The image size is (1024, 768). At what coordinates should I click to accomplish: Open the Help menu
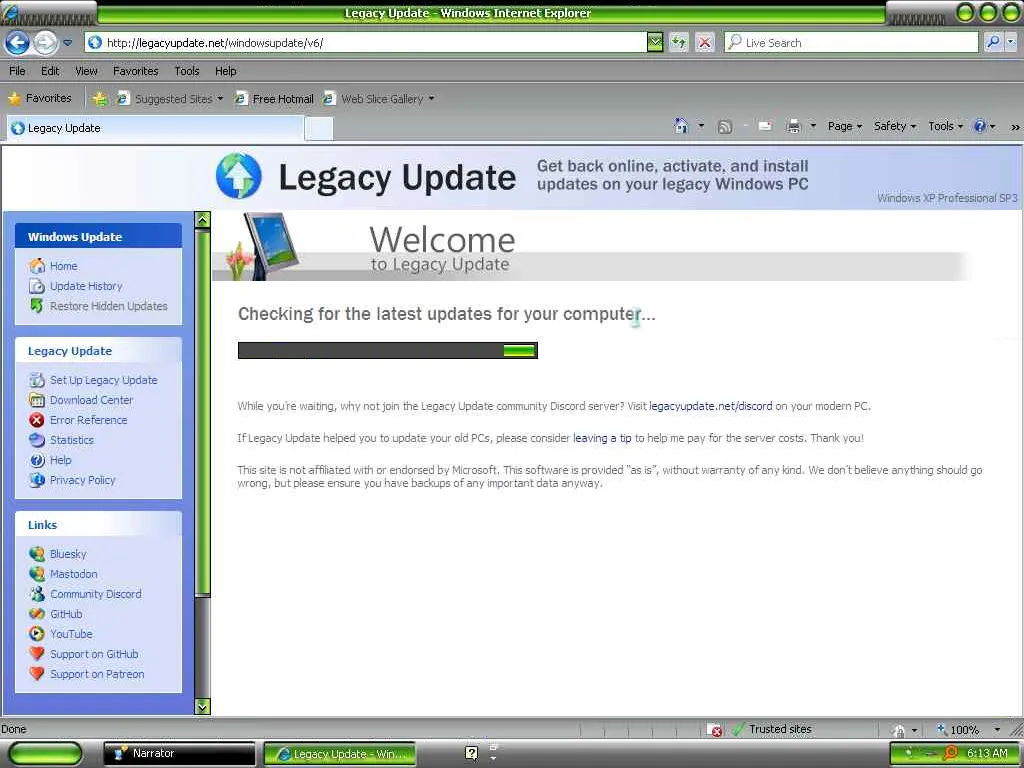click(226, 71)
